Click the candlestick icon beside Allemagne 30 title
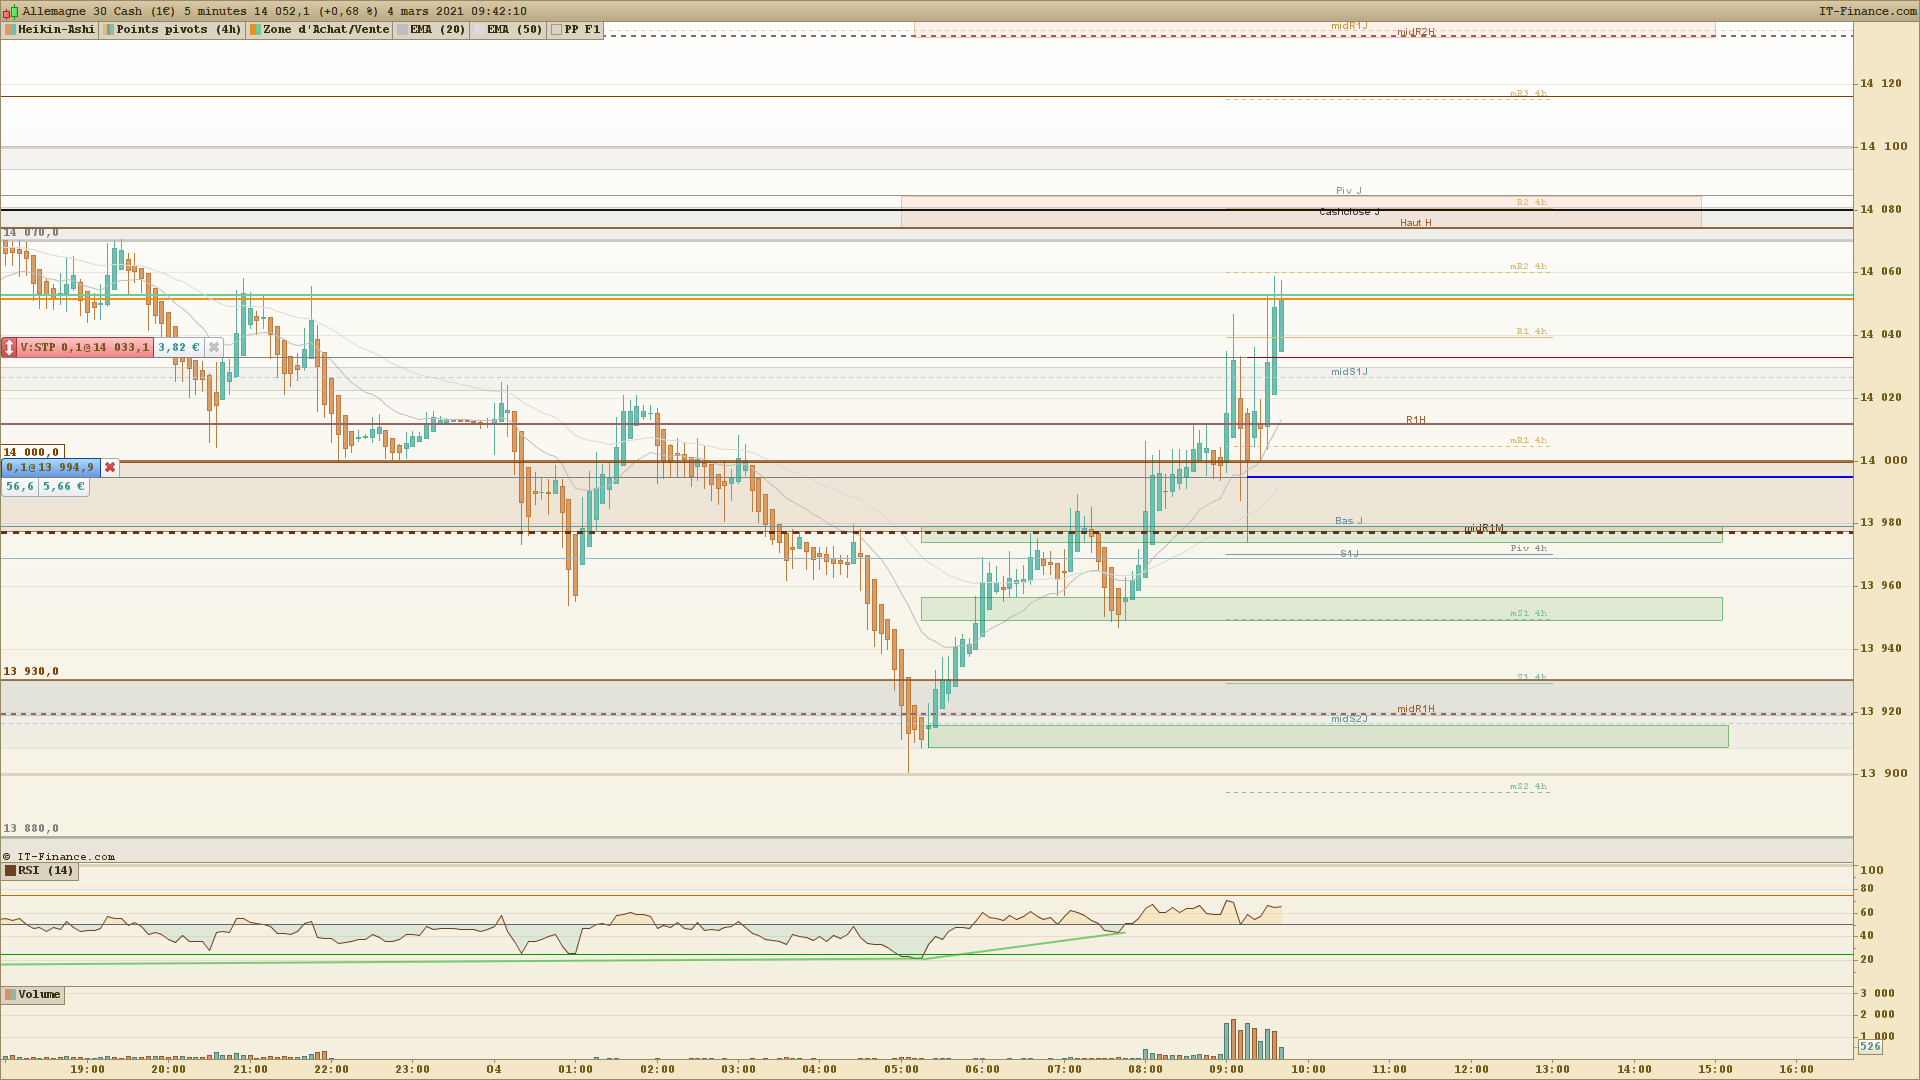 tap(11, 11)
